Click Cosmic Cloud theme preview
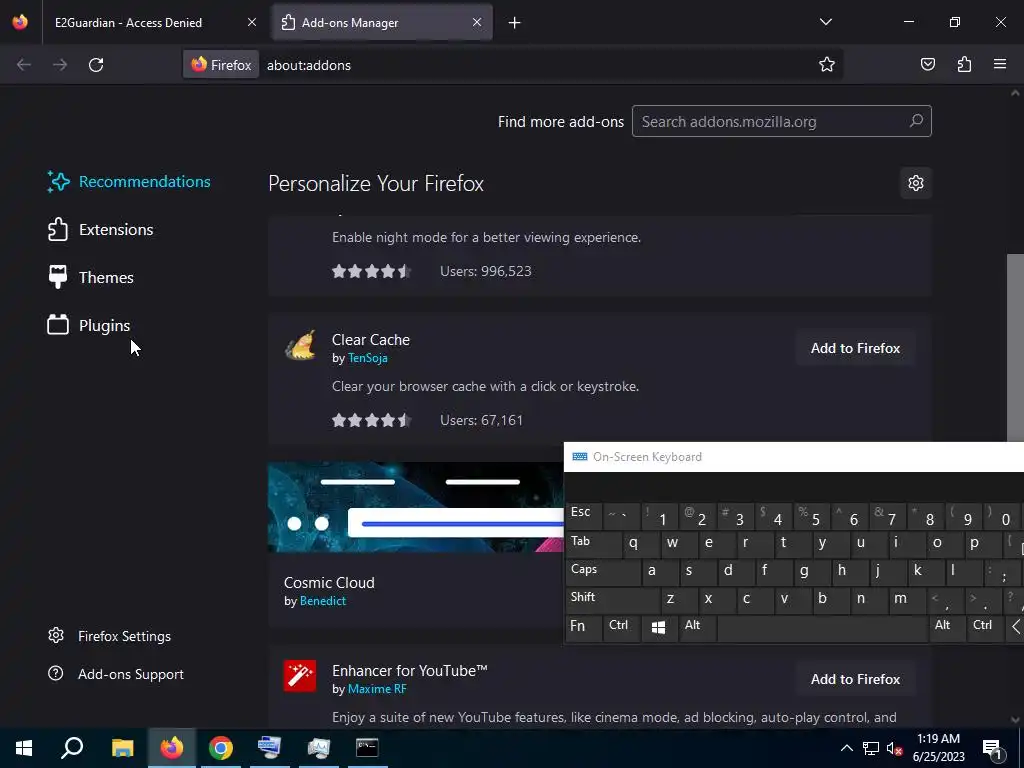Viewport: 1024px width, 768px height. tap(416, 507)
